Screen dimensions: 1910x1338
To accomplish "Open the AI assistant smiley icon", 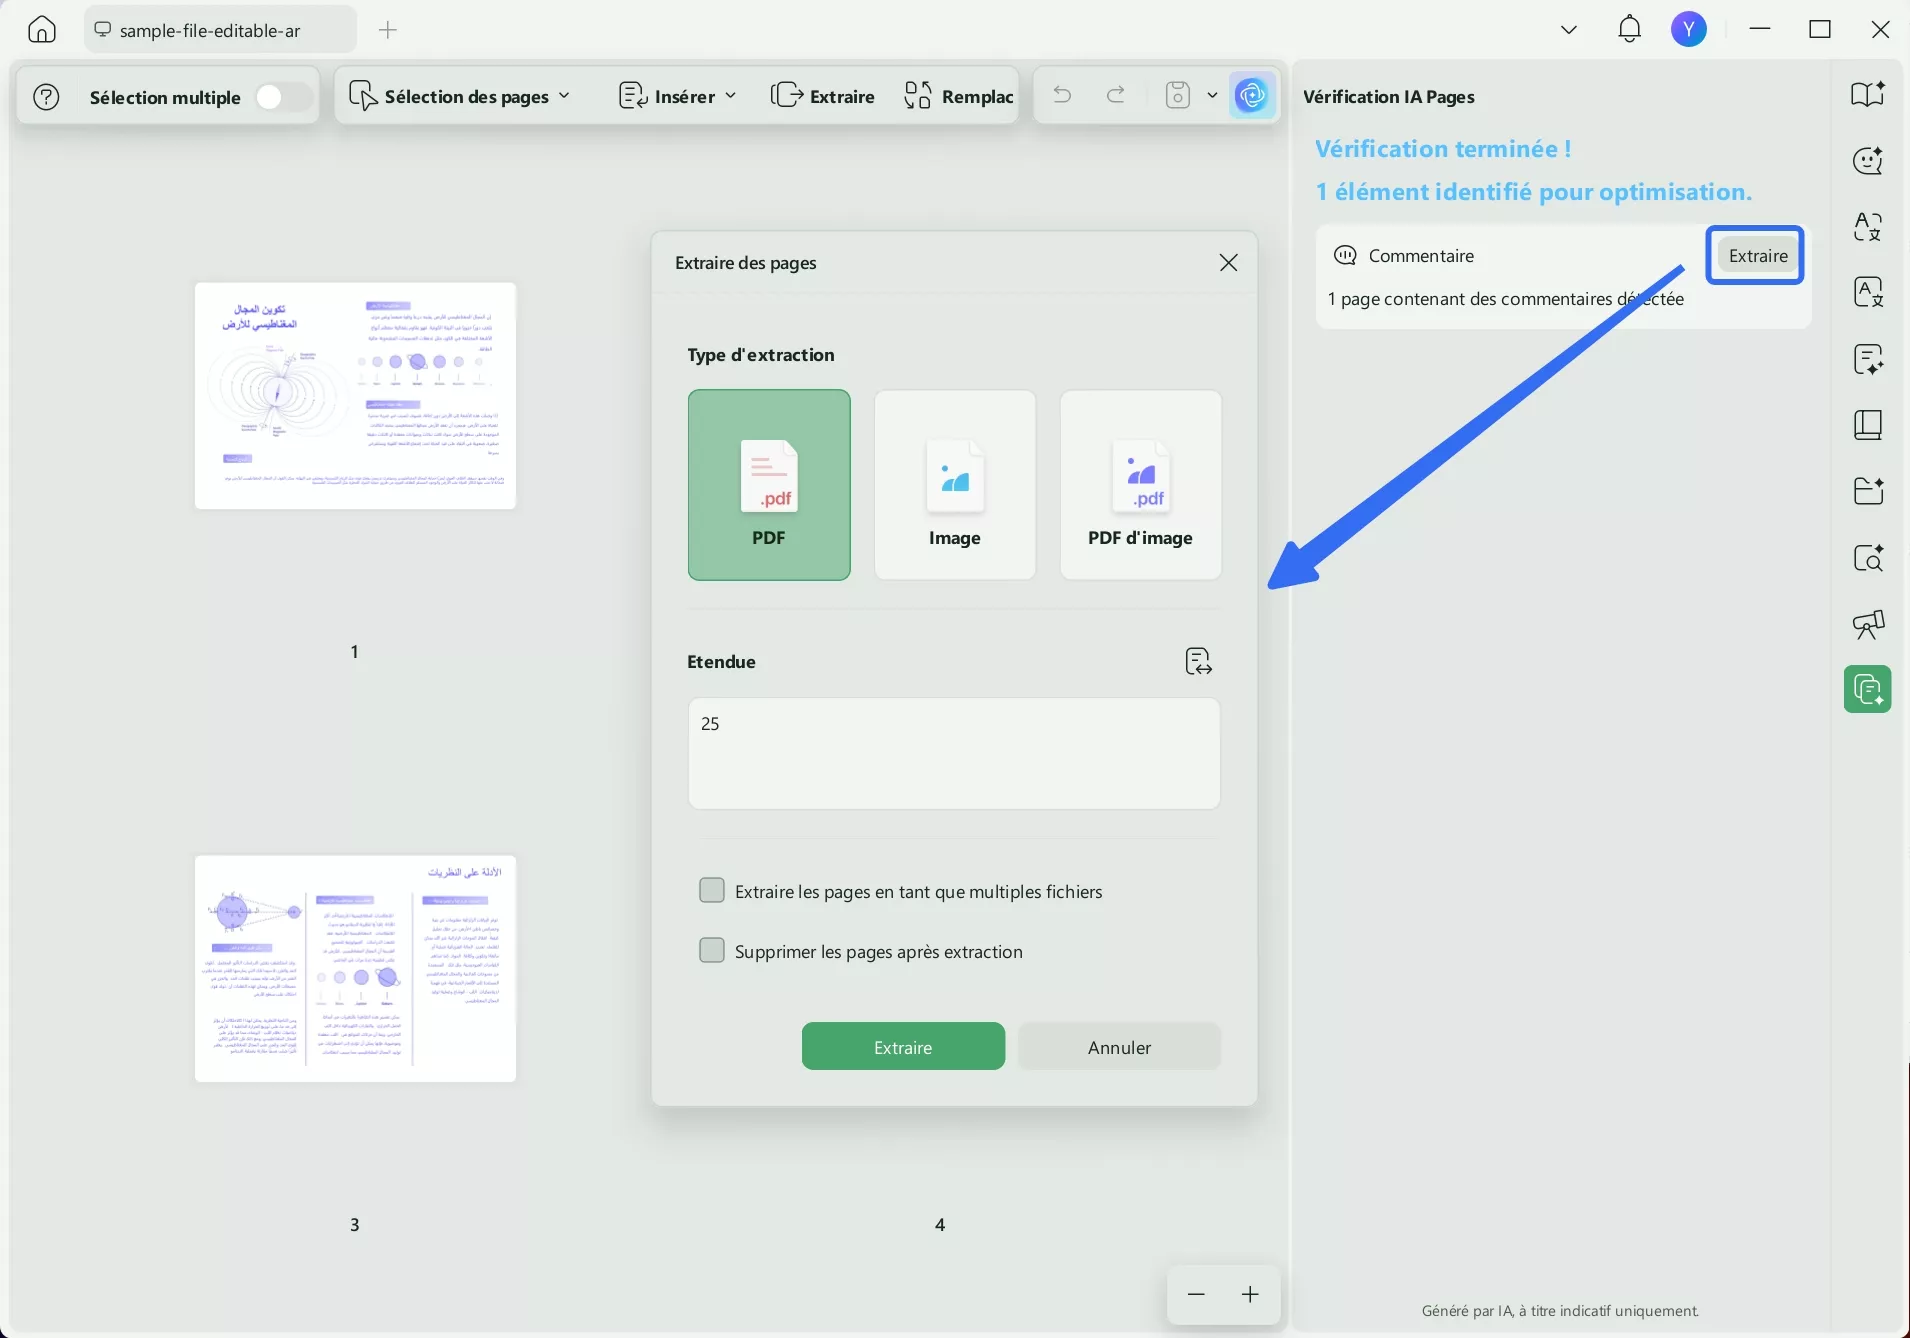I will click(x=1867, y=160).
